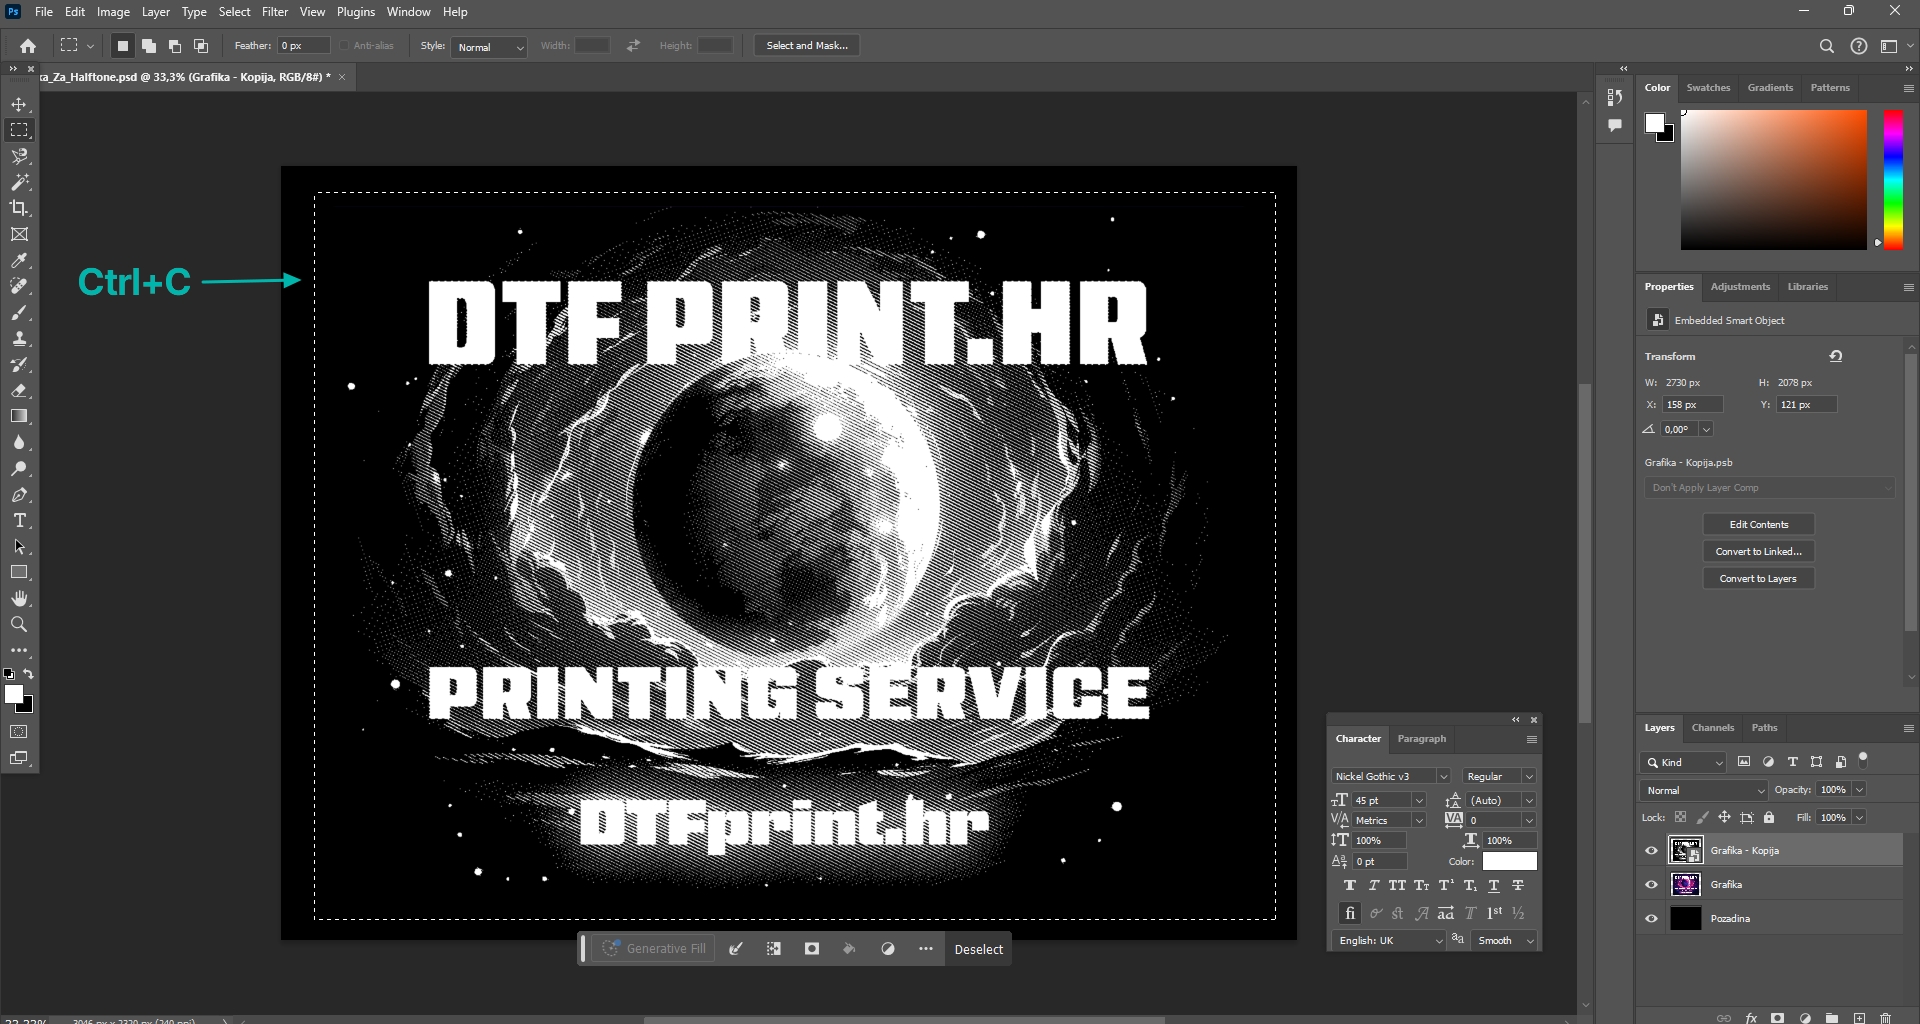The height and width of the screenshot is (1024, 1920).
Task: Click the Delete layer trash icon
Action: pos(1885,1018)
